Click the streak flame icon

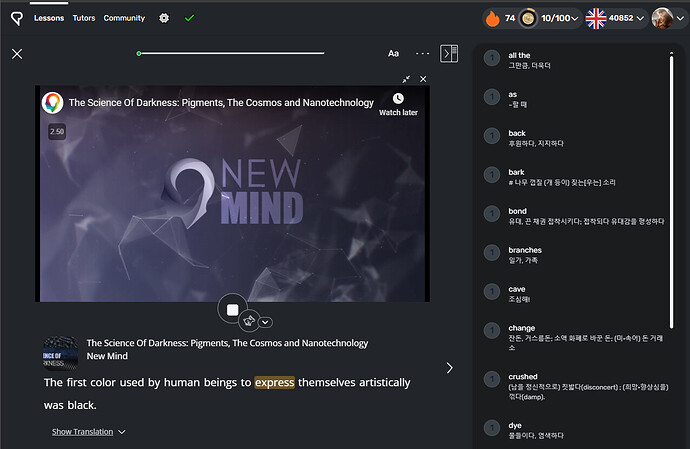click(x=492, y=18)
